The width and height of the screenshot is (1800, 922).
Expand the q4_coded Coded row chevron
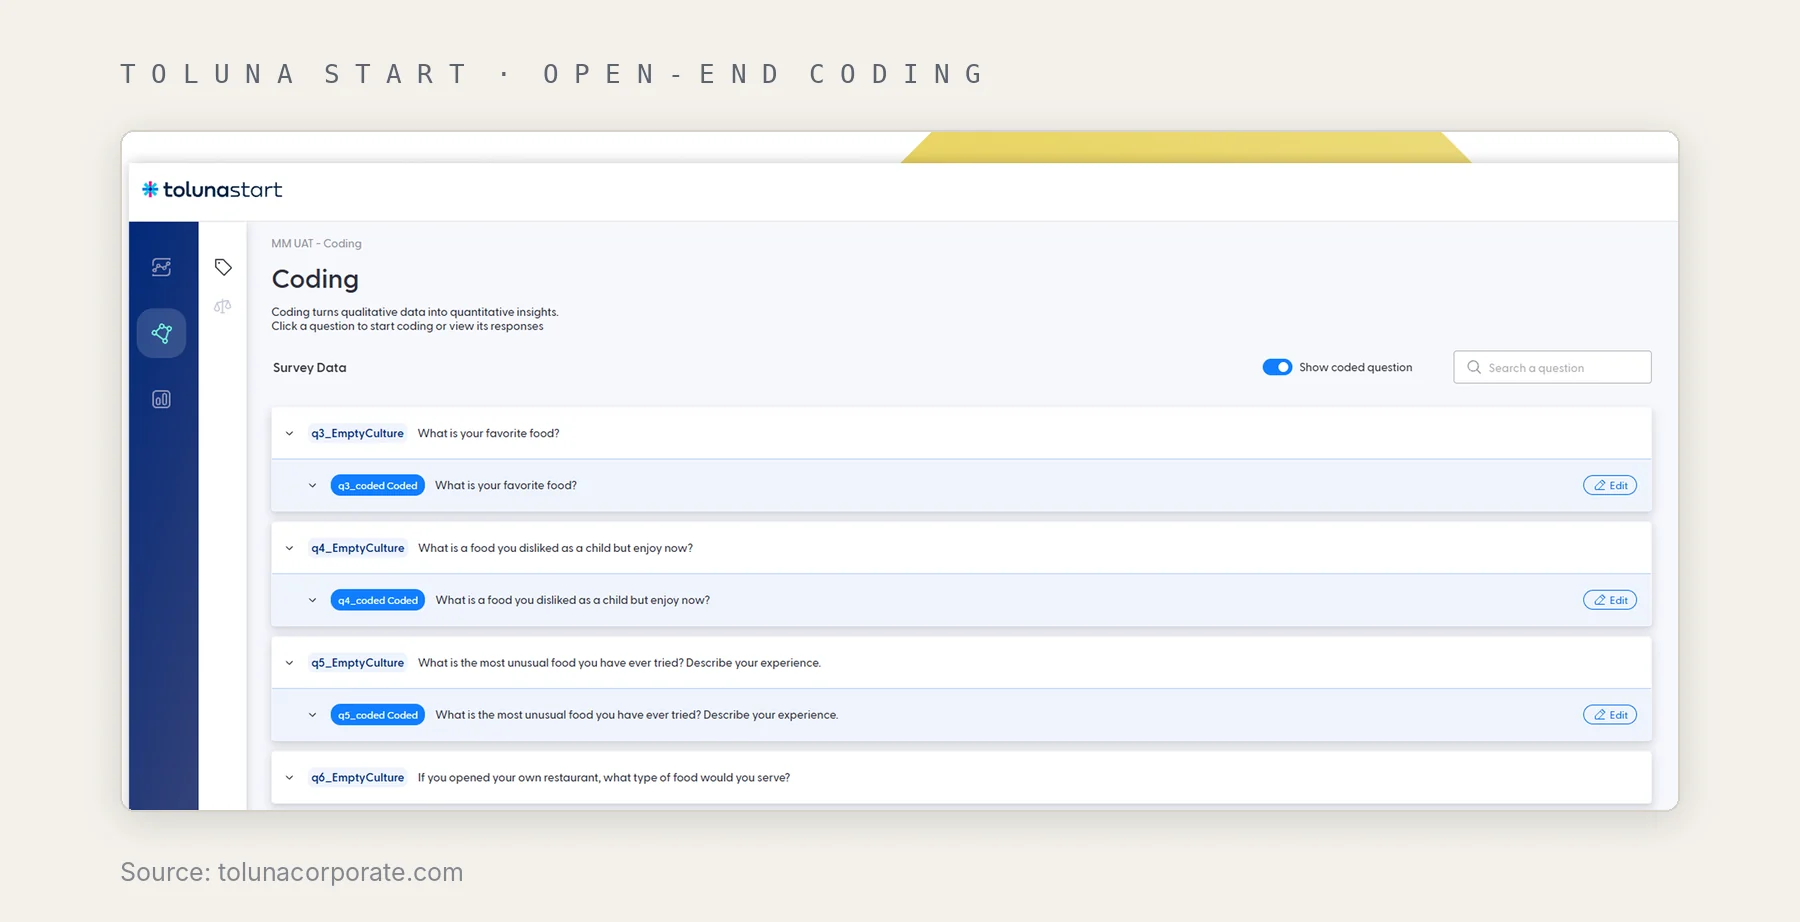pyautogui.click(x=313, y=601)
